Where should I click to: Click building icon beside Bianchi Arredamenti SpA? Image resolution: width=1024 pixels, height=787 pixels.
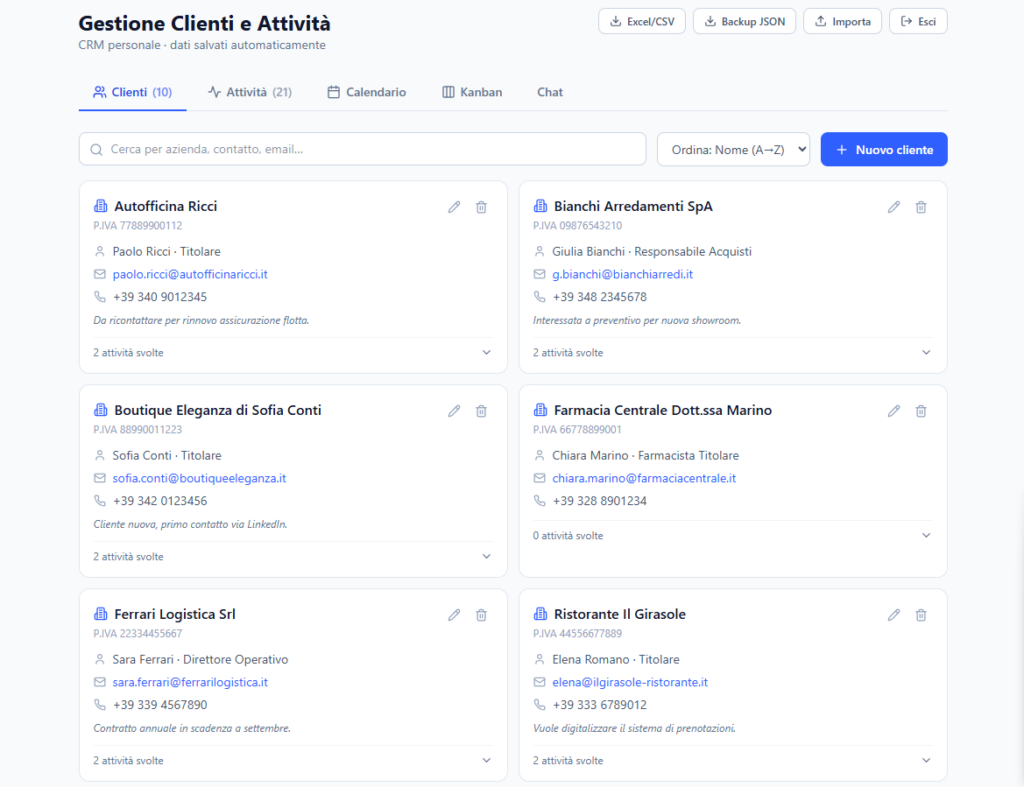click(540, 206)
